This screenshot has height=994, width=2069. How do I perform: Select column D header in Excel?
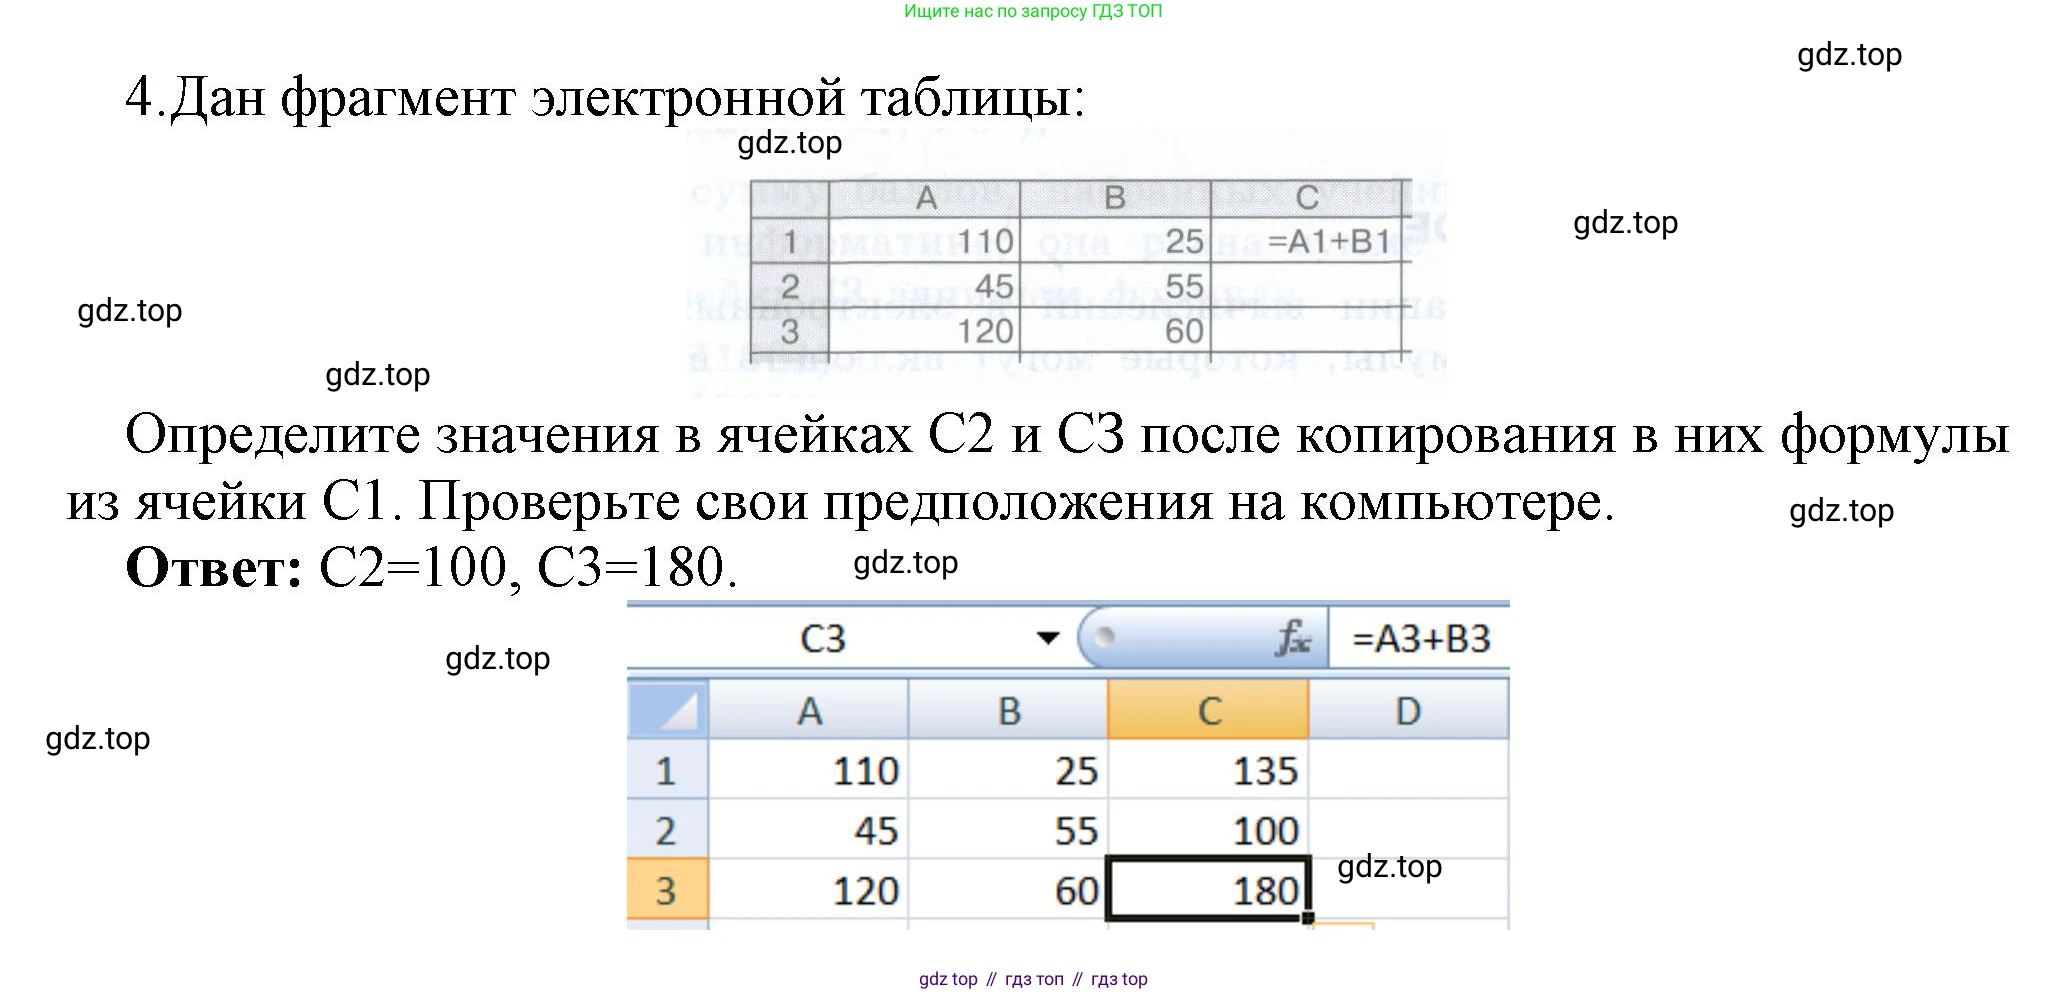coord(1408,710)
